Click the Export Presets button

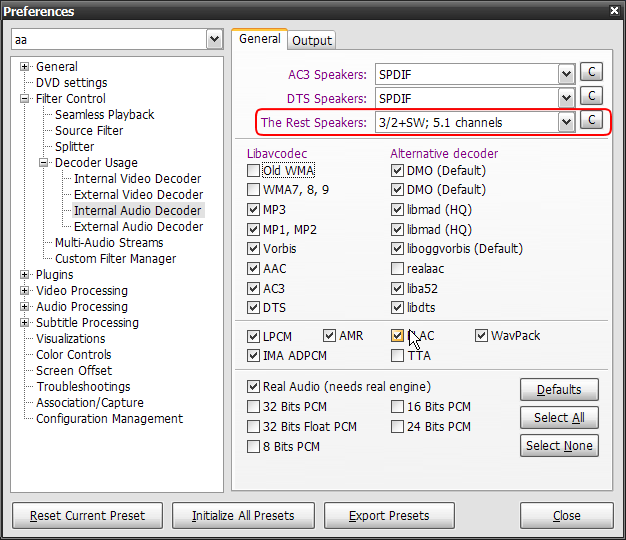tap(389, 516)
